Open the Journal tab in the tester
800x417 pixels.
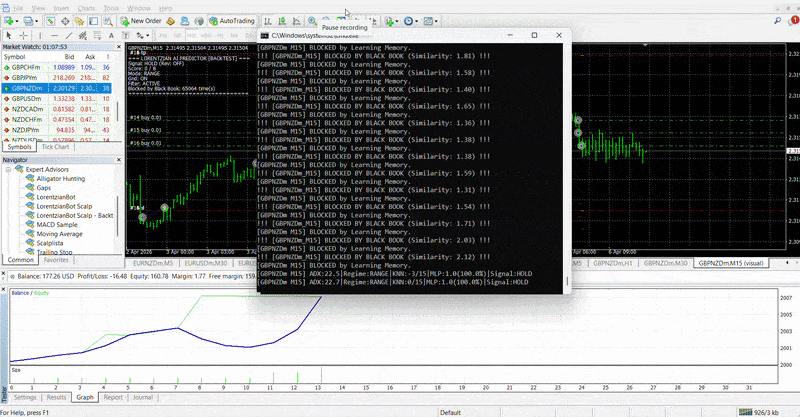click(x=142, y=397)
